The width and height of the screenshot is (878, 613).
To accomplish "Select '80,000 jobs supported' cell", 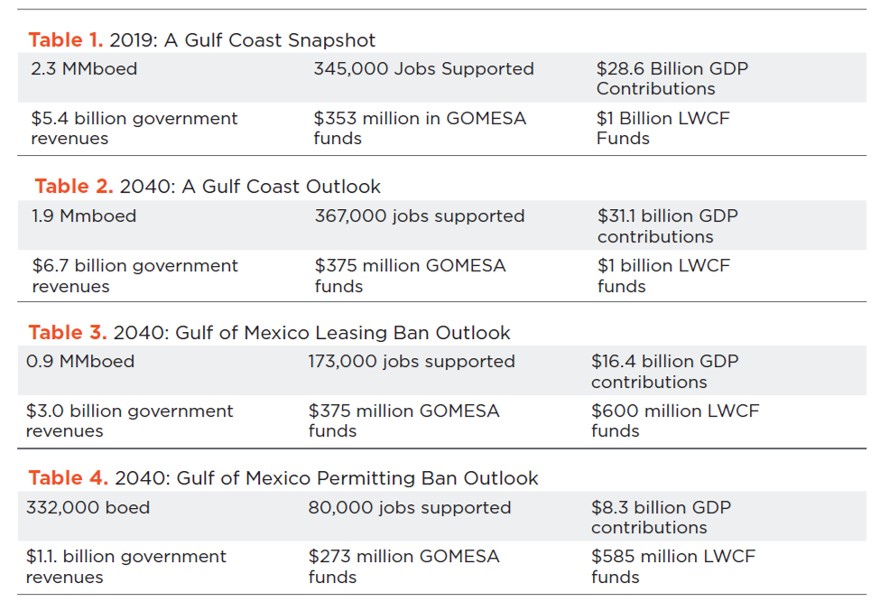I will [x=409, y=508].
